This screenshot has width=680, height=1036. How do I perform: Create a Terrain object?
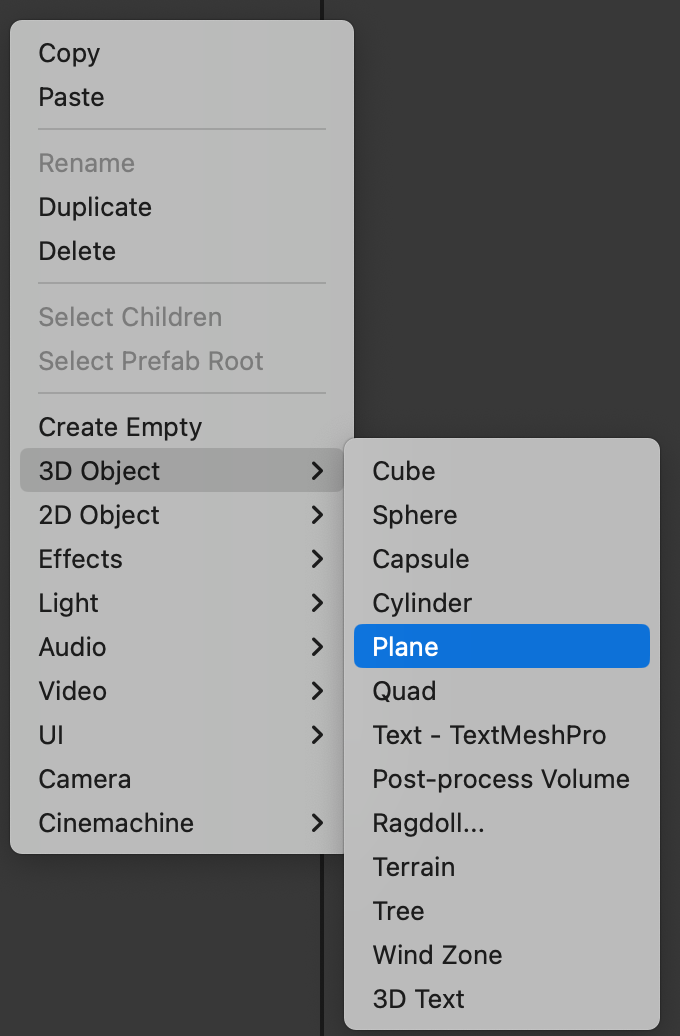pyautogui.click(x=502, y=867)
